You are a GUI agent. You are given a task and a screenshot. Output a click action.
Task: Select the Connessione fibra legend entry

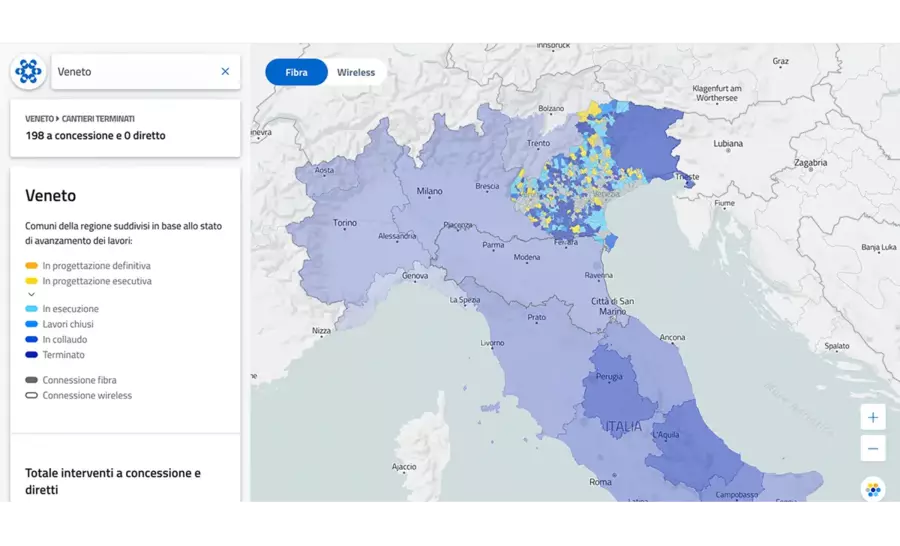pos(71,380)
